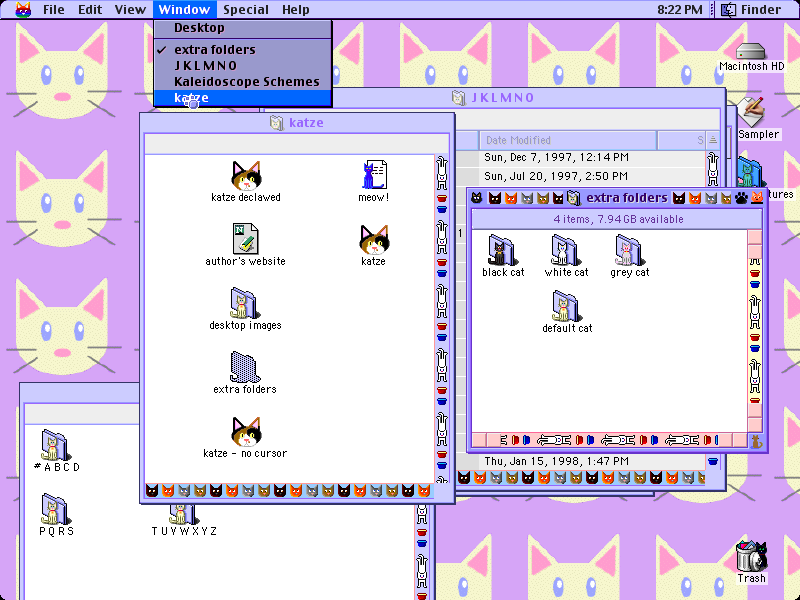Select the author's website icon

(x=245, y=239)
